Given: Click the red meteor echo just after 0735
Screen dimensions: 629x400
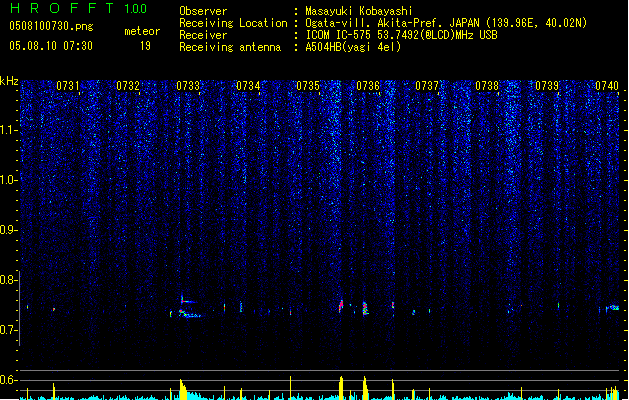Looking at the screenshot, I should (341, 306).
